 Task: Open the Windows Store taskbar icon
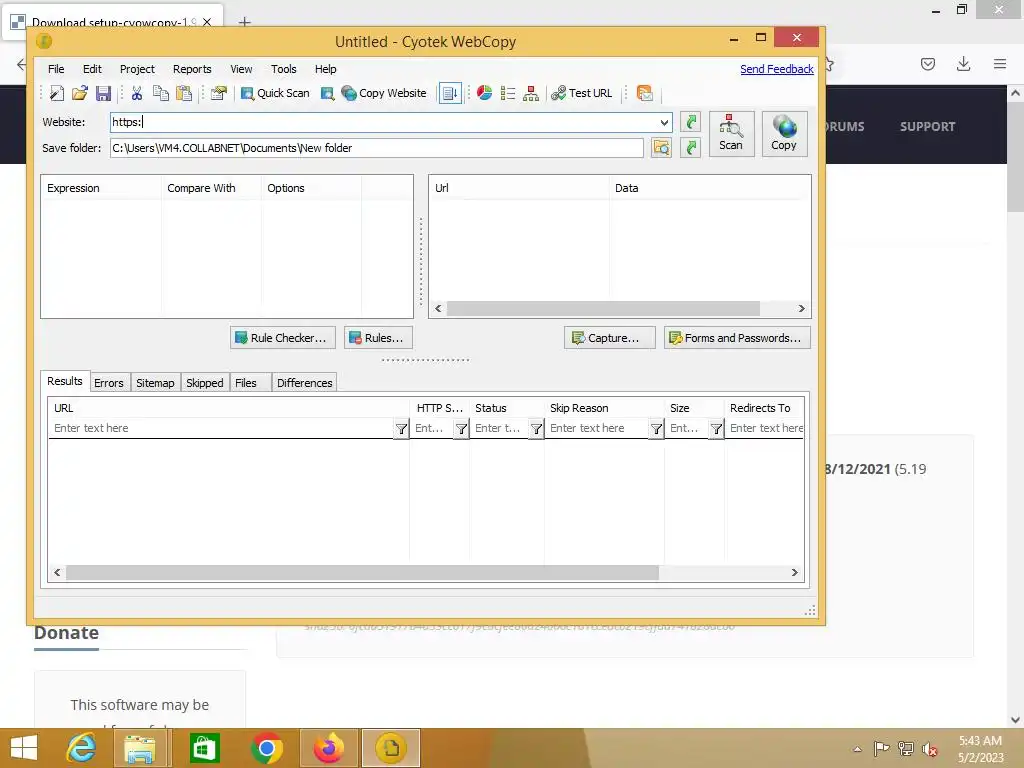204,748
